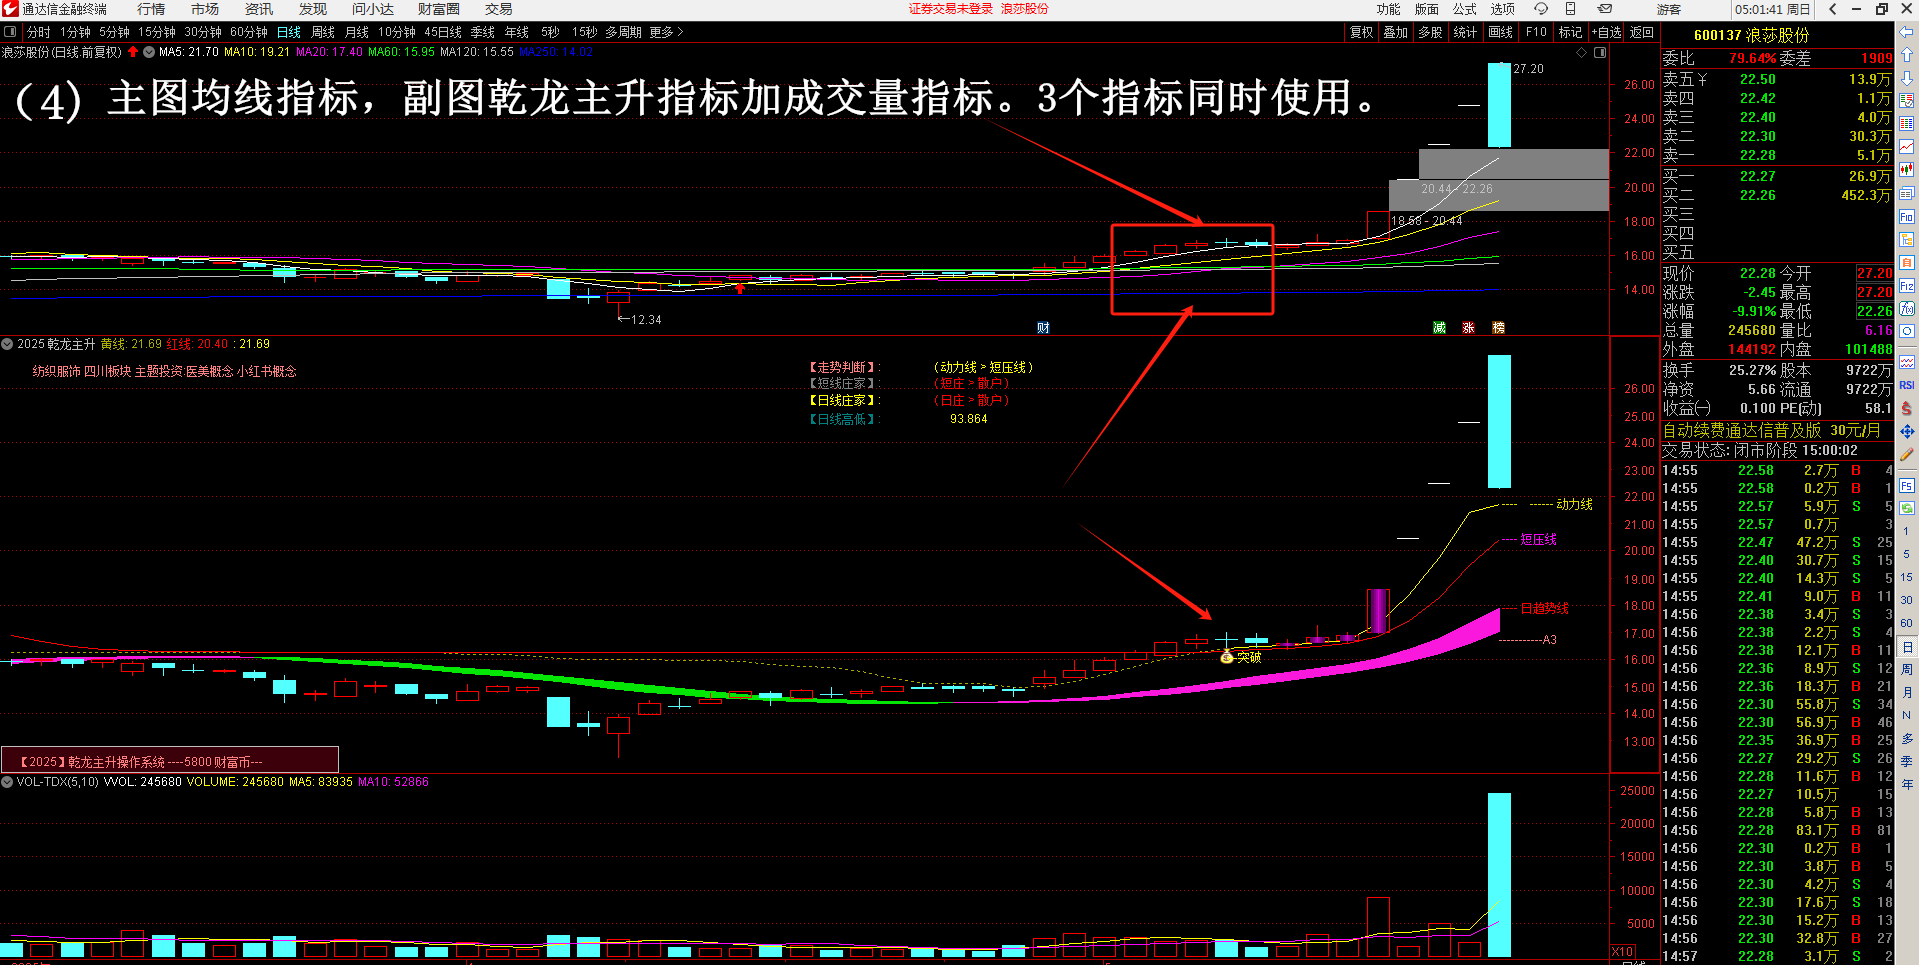Image resolution: width=1919 pixels, height=965 pixels.
Task: Add stock via +自选 button
Action: click(1606, 32)
